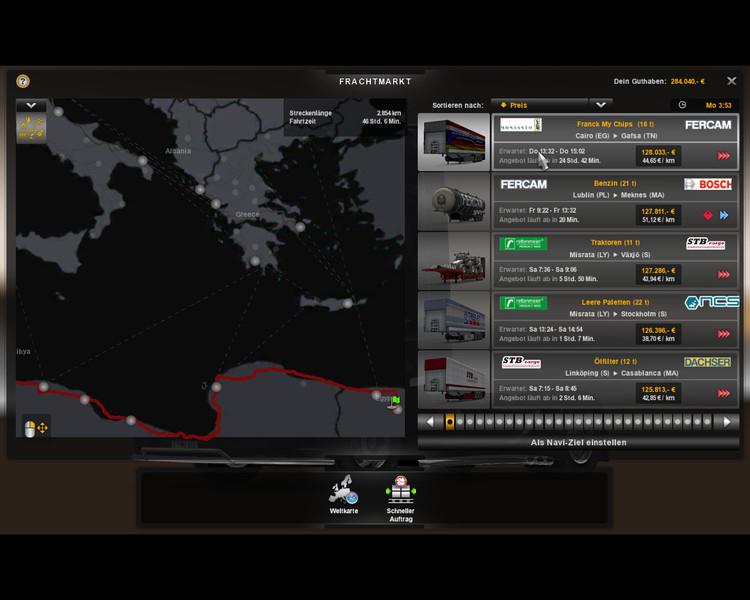Click red arrows on Franck My Chips job

723,155
